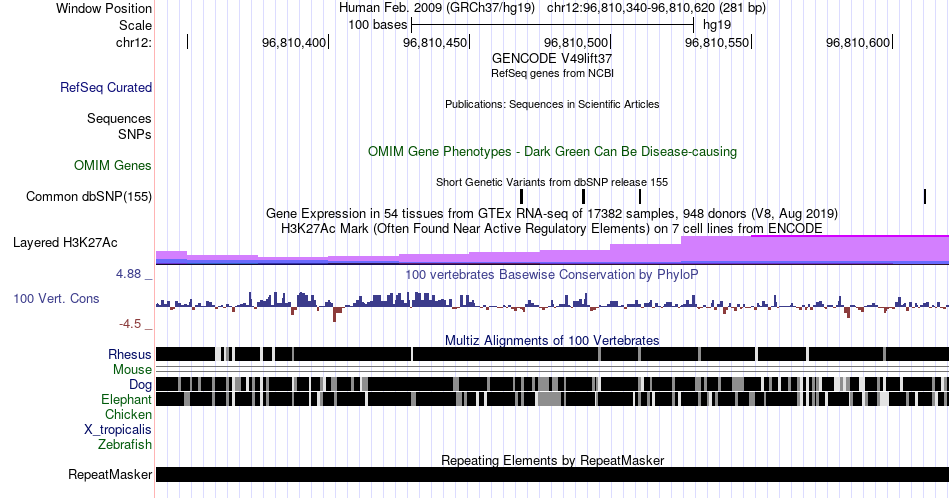The width and height of the screenshot is (950, 498).
Task: Click the Layered H3K27Ac track label
Action: 65,242
